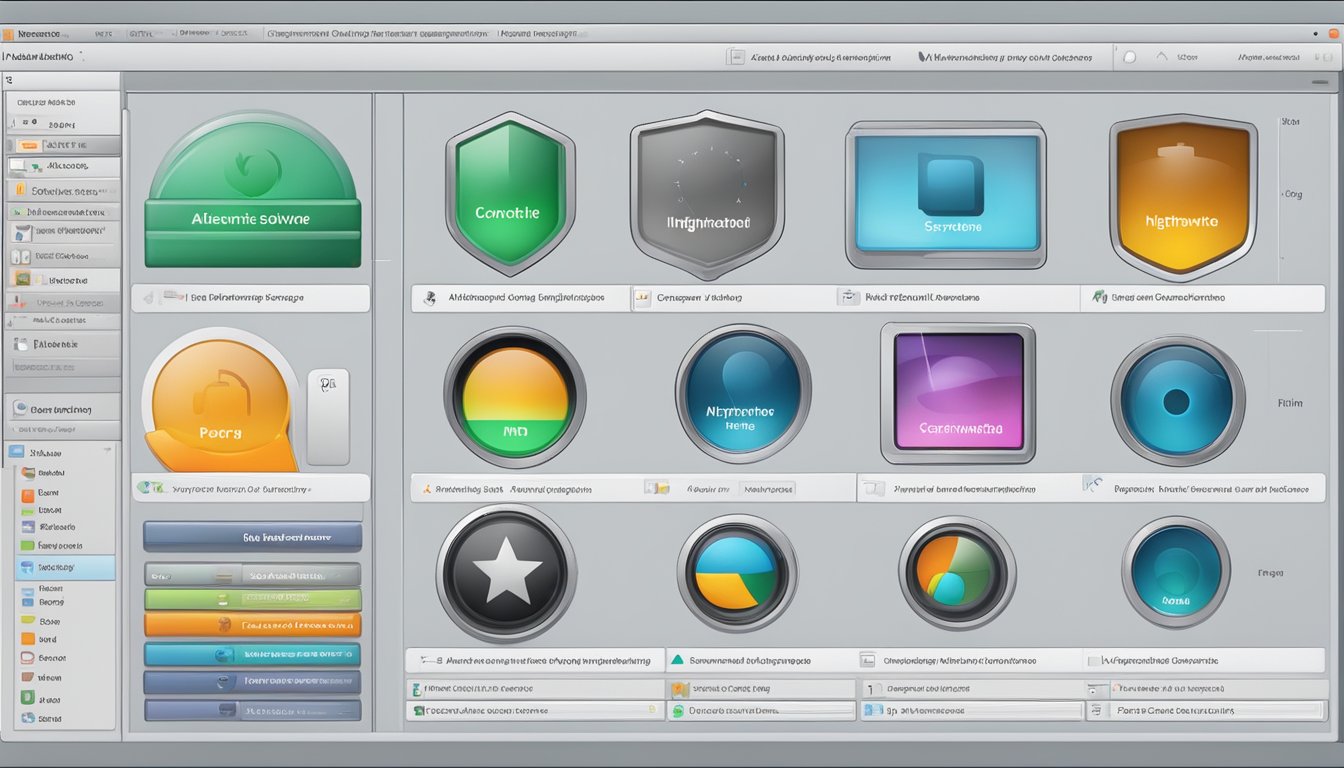Open the first menu item in the title bar
Screen dimensions: 1344x768
(x=40, y=33)
